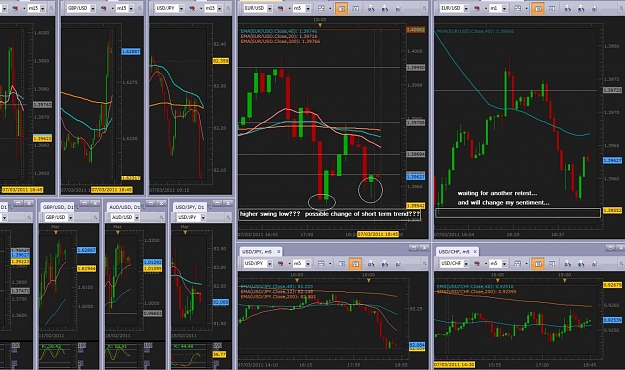Open m1 timeframe dropdown in EUR/USD window
This screenshot has height=370, width=625.
[x=505, y=8]
